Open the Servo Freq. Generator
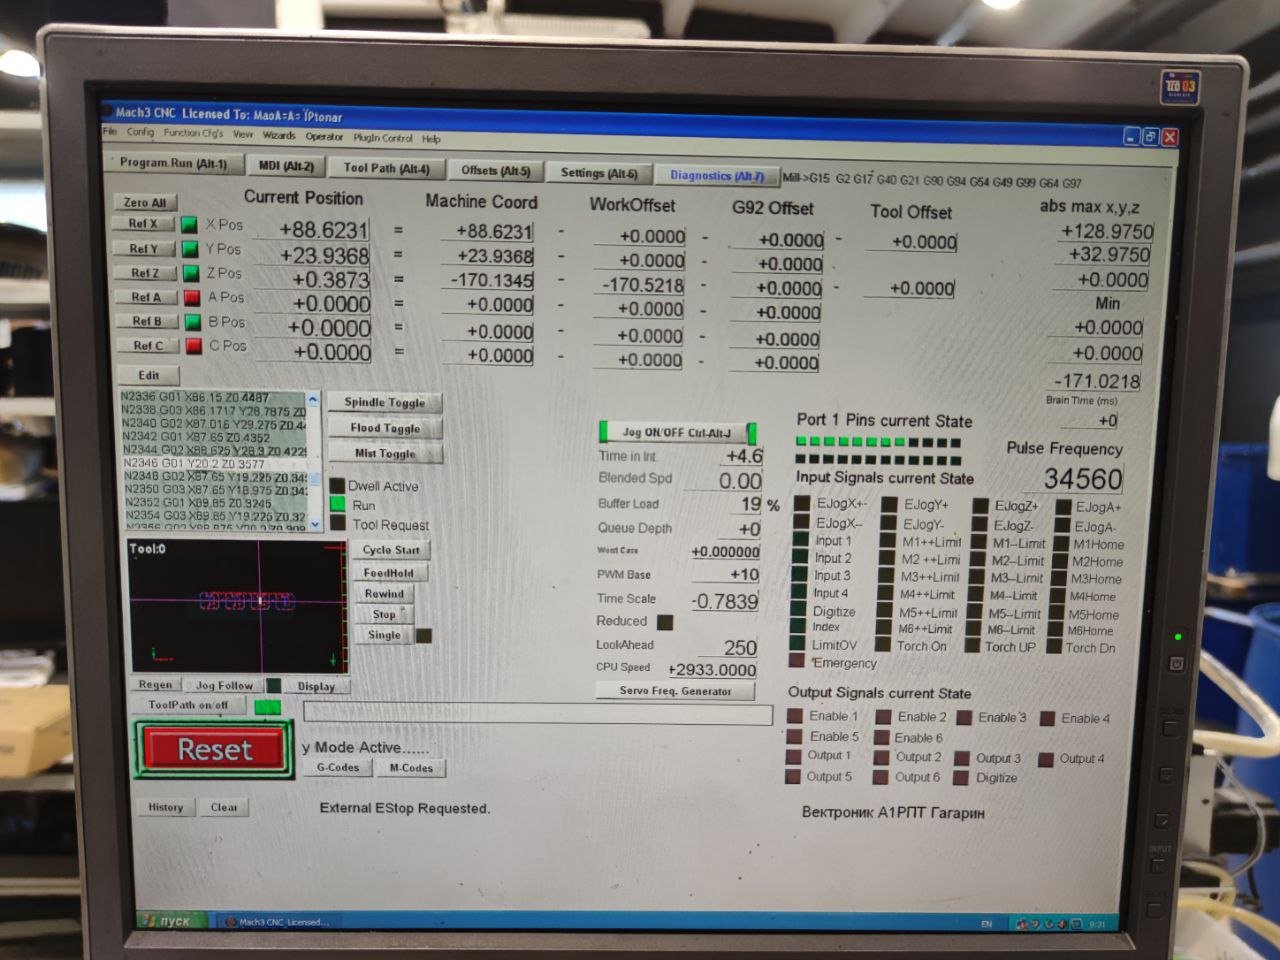This screenshot has width=1280, height=960. 675,691
